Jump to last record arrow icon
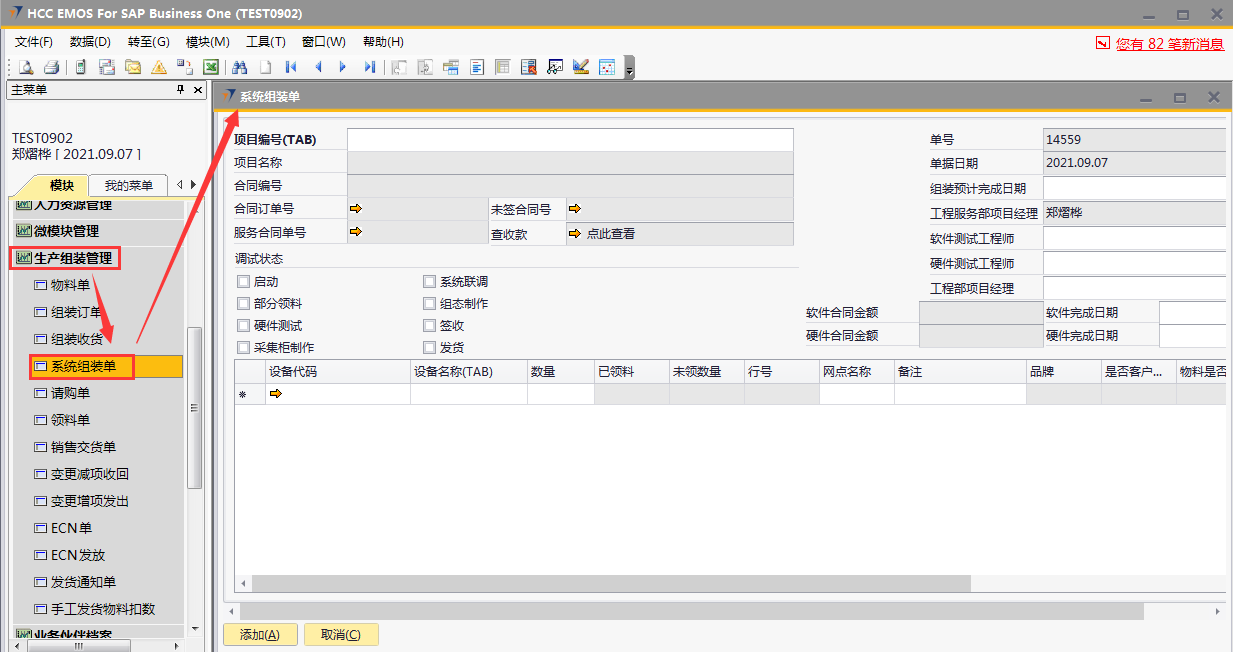Screen dimensions: 1233x652 click(x=369, y=67)
